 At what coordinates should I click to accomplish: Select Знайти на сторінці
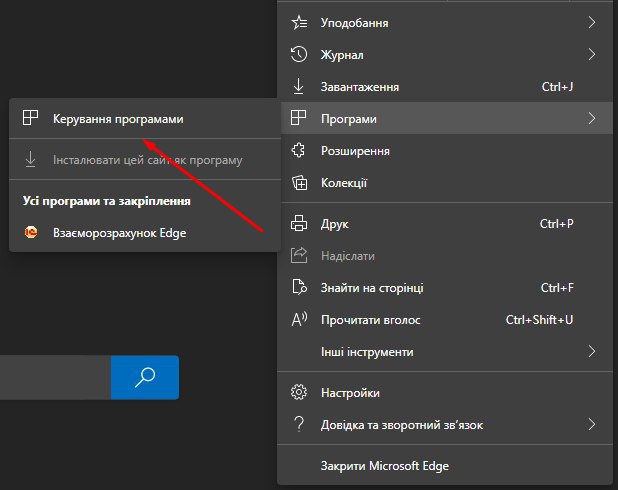pyautogui.click(x=445, y=287)
